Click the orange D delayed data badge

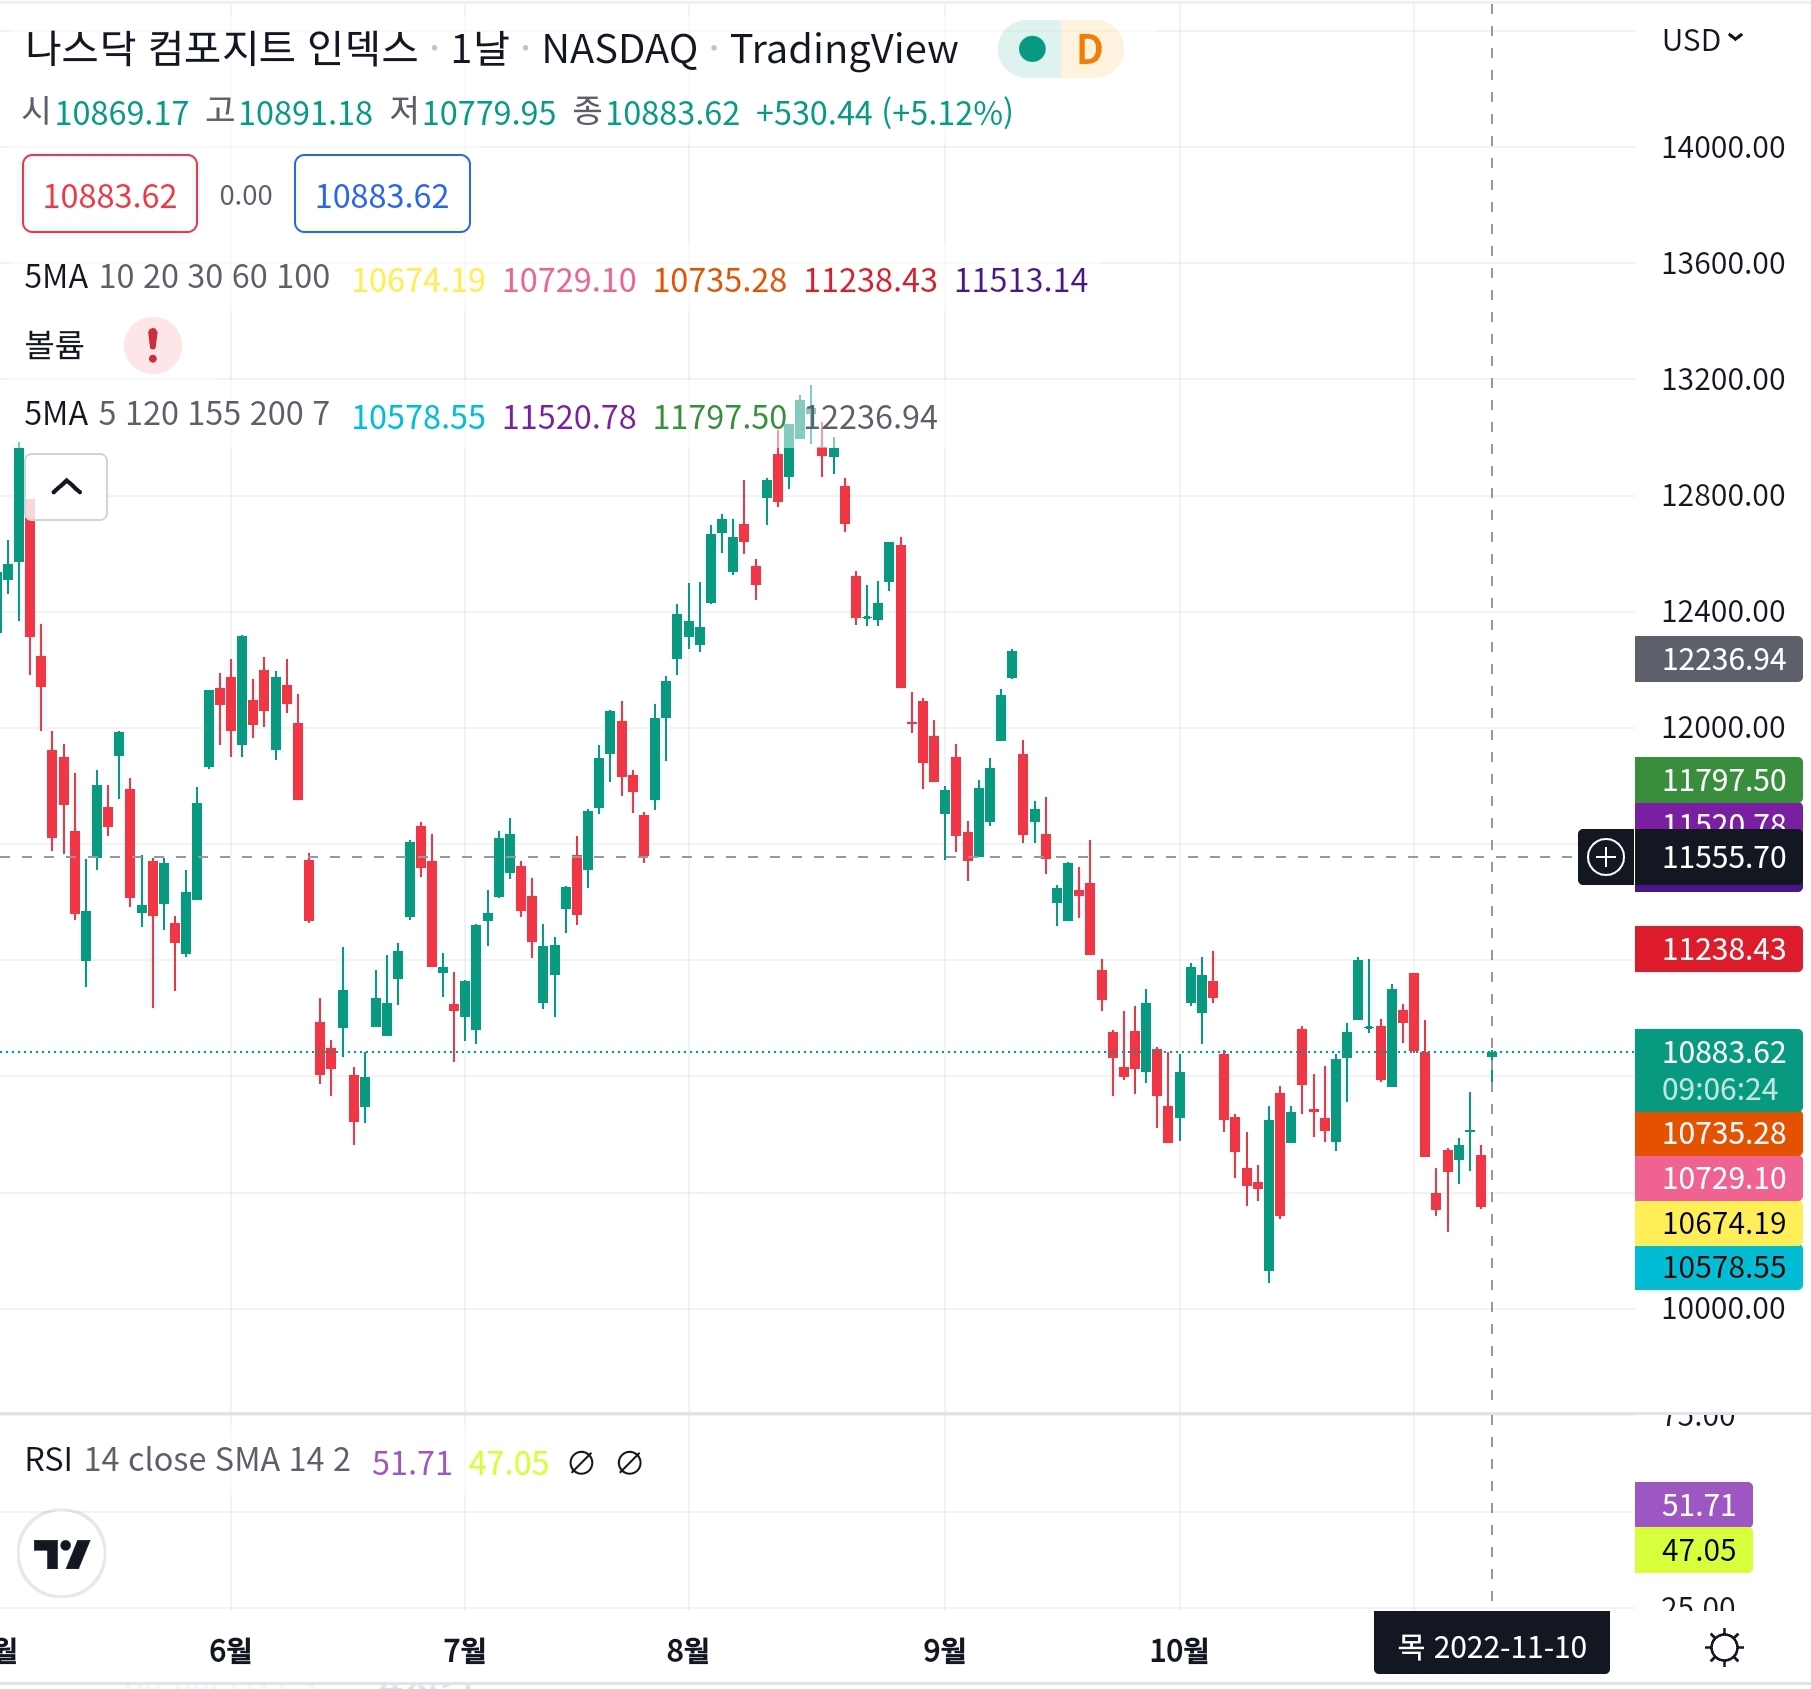(1089, 49)
